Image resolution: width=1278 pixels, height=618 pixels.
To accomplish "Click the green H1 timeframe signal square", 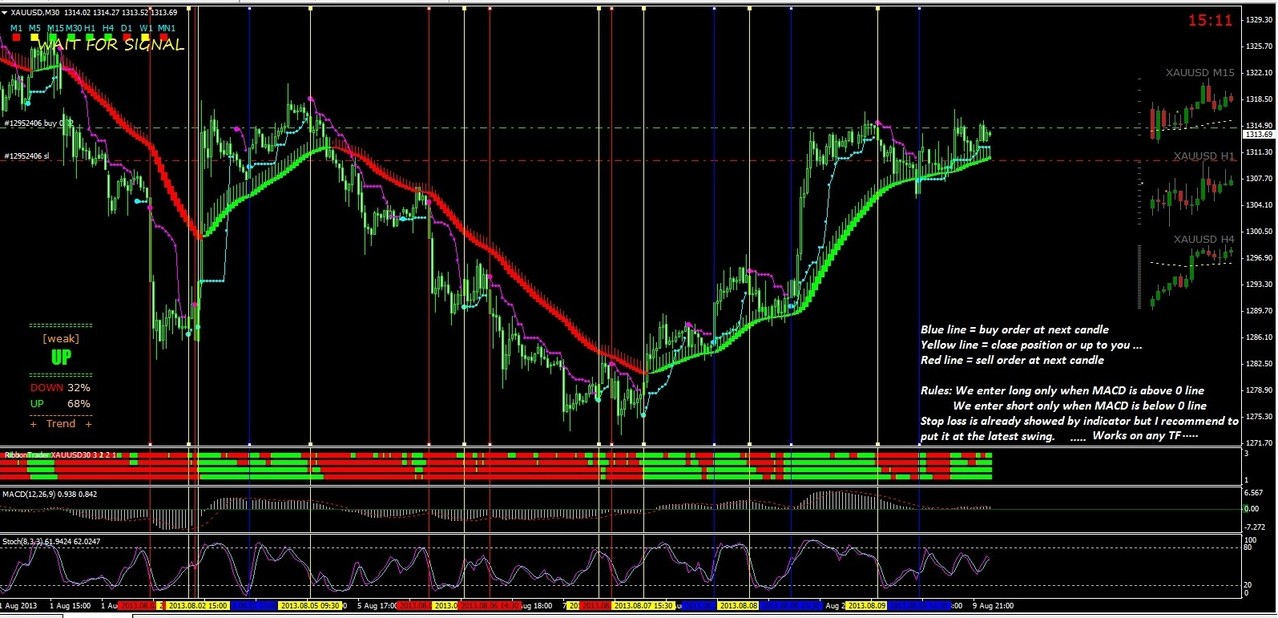I will 90,37.
